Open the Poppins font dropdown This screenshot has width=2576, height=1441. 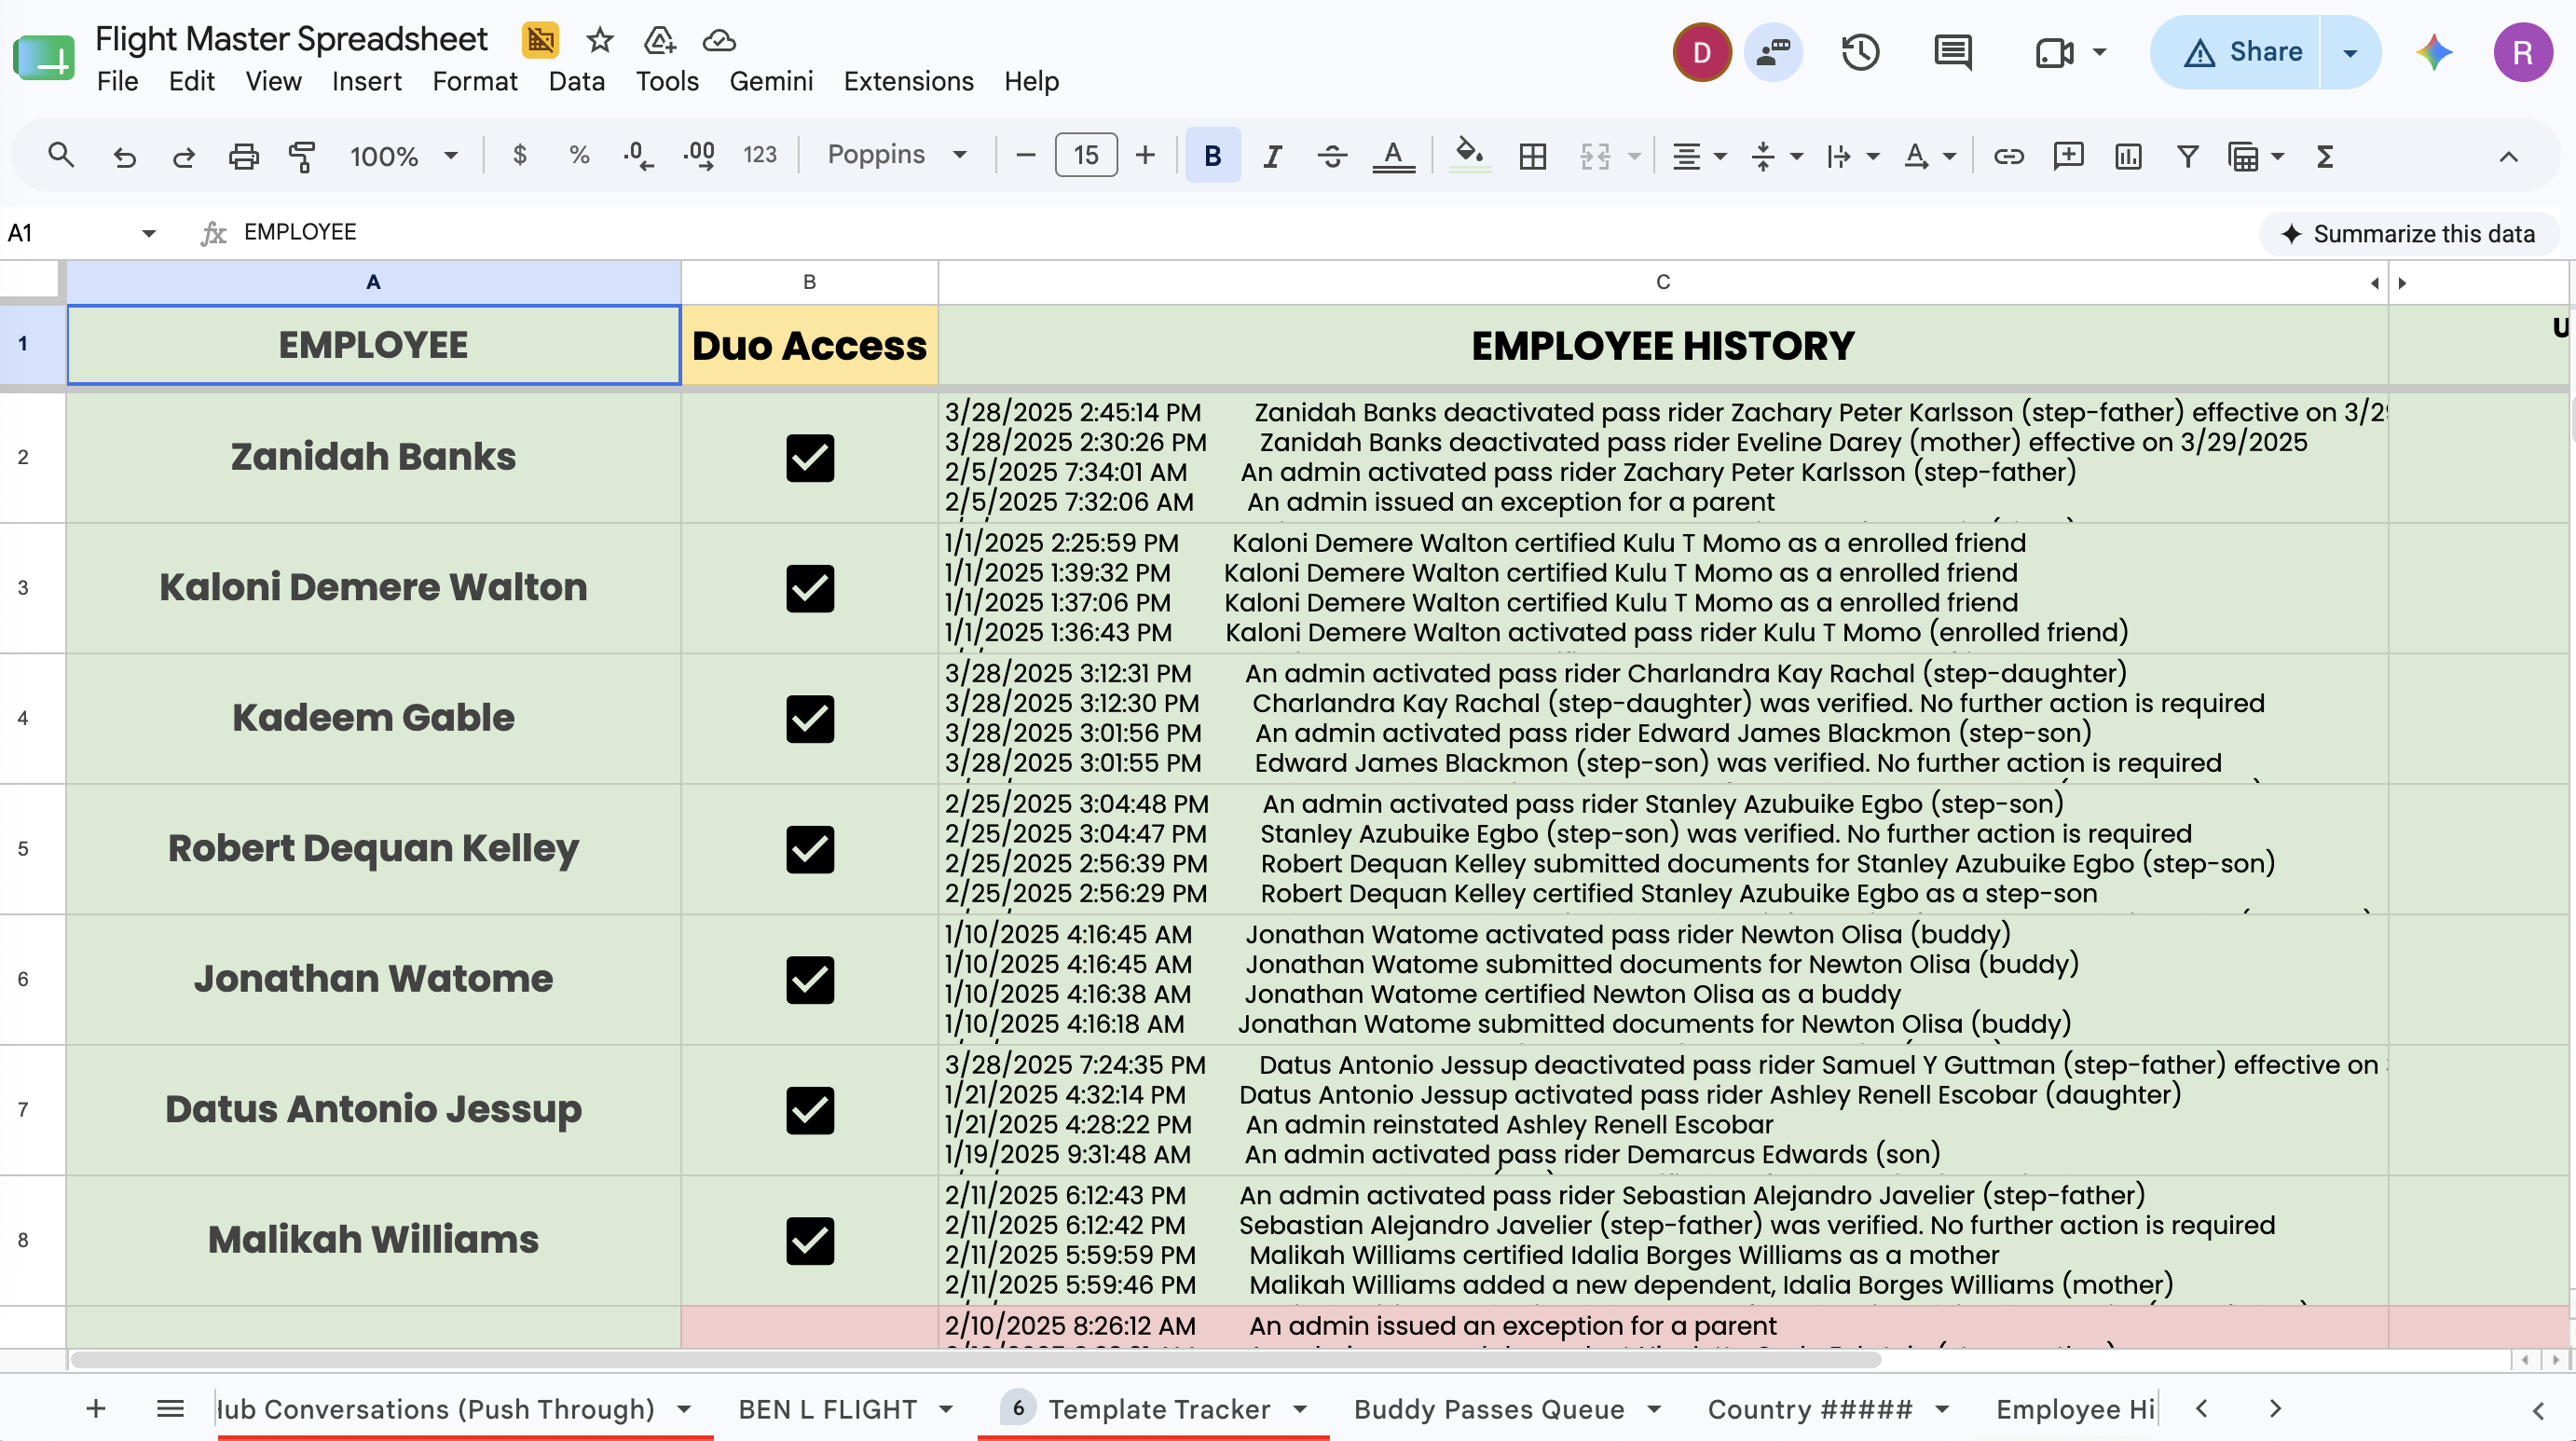(896, 155)
